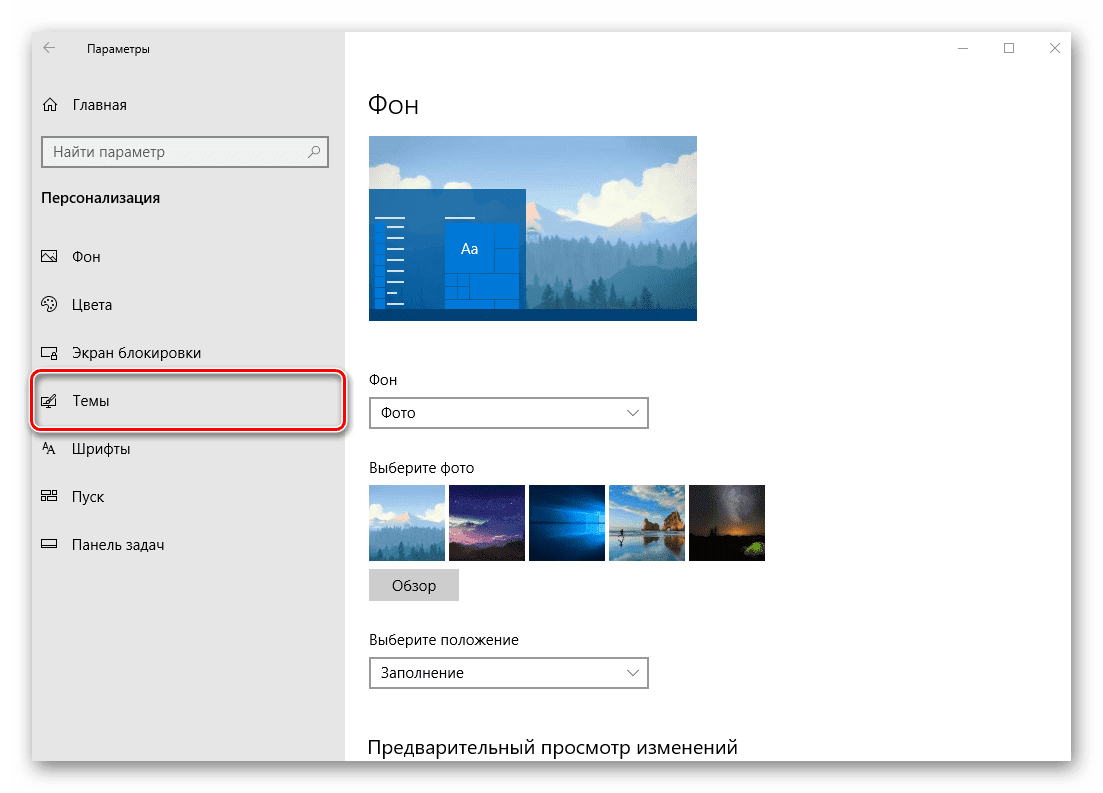Open Панель задач settings
The image size is (1103, 793).
click(189, 544)
